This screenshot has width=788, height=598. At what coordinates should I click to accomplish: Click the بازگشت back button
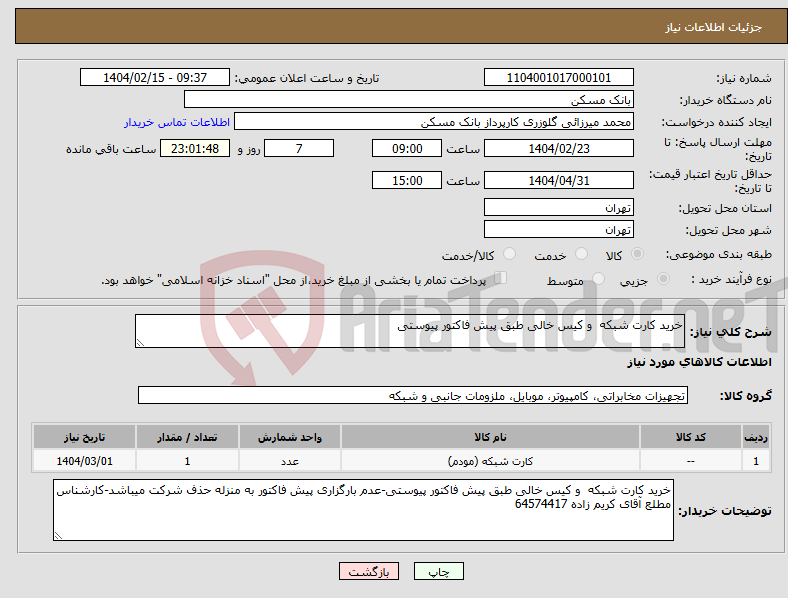pos(369,571)
